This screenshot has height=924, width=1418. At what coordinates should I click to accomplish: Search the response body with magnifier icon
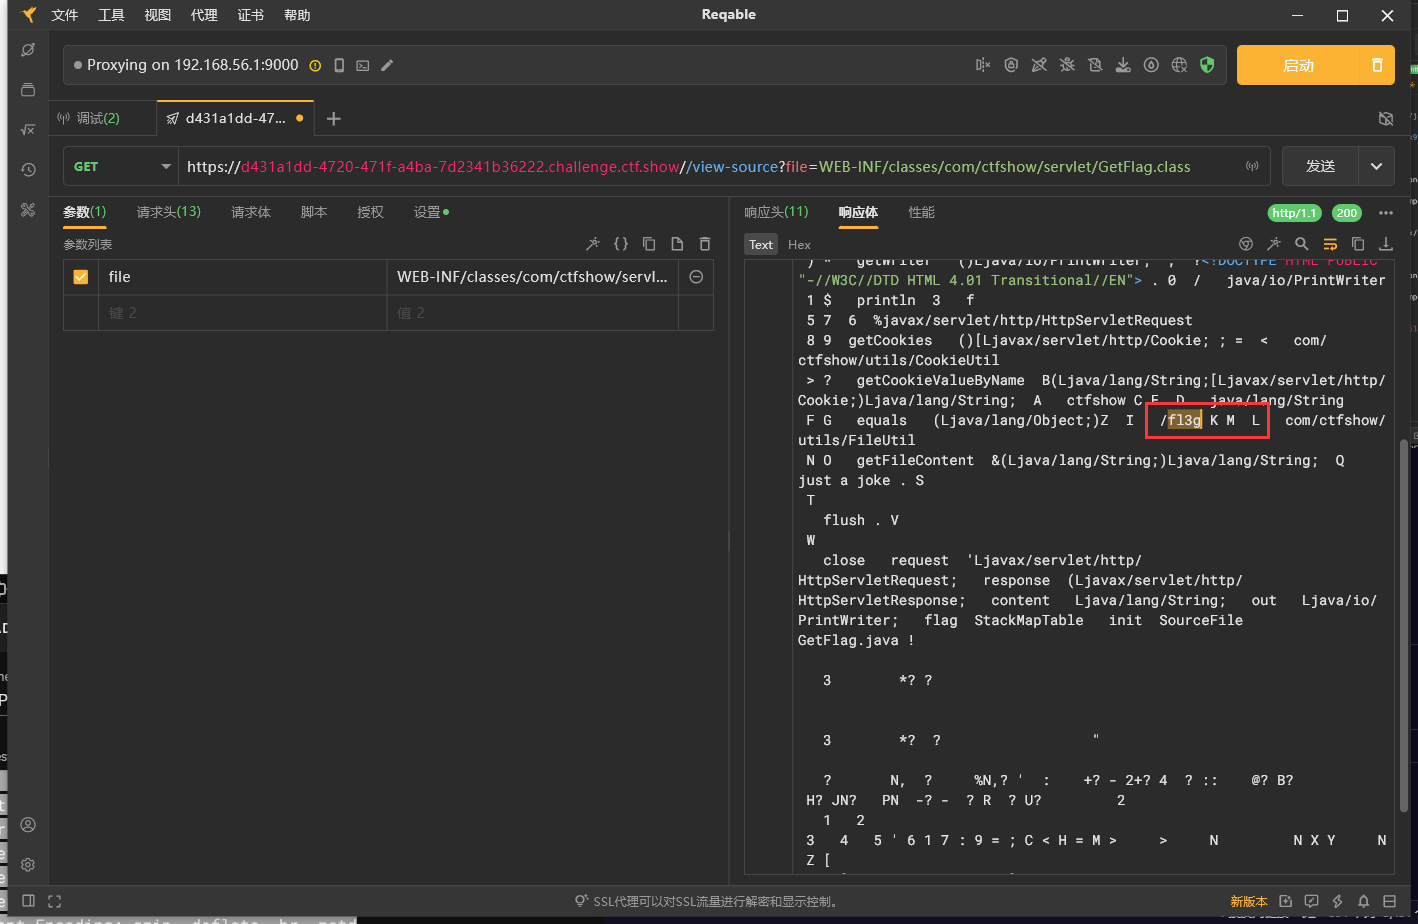[x=1302, y=244]
